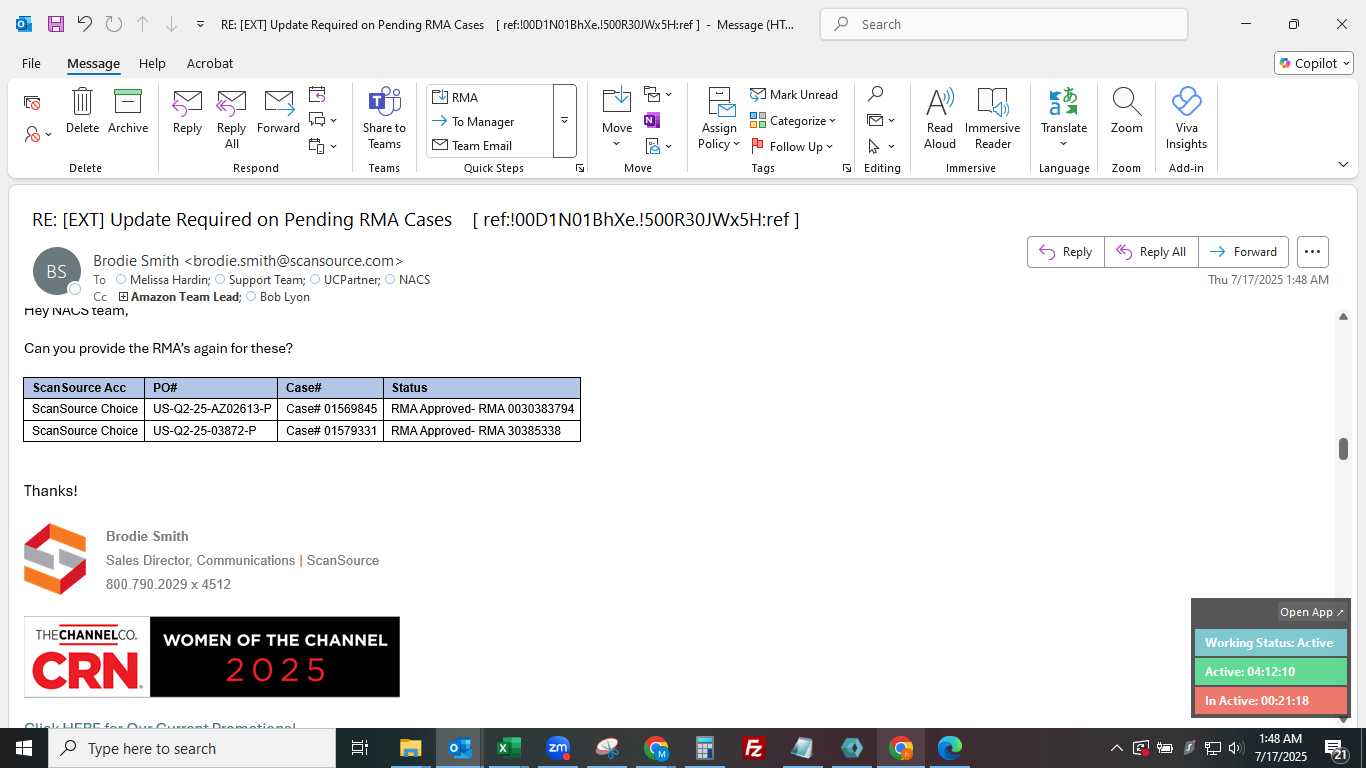This screenshot has height=768, width=1366.
Task: Run the RMA quick step
Action: tap(490, 97)
